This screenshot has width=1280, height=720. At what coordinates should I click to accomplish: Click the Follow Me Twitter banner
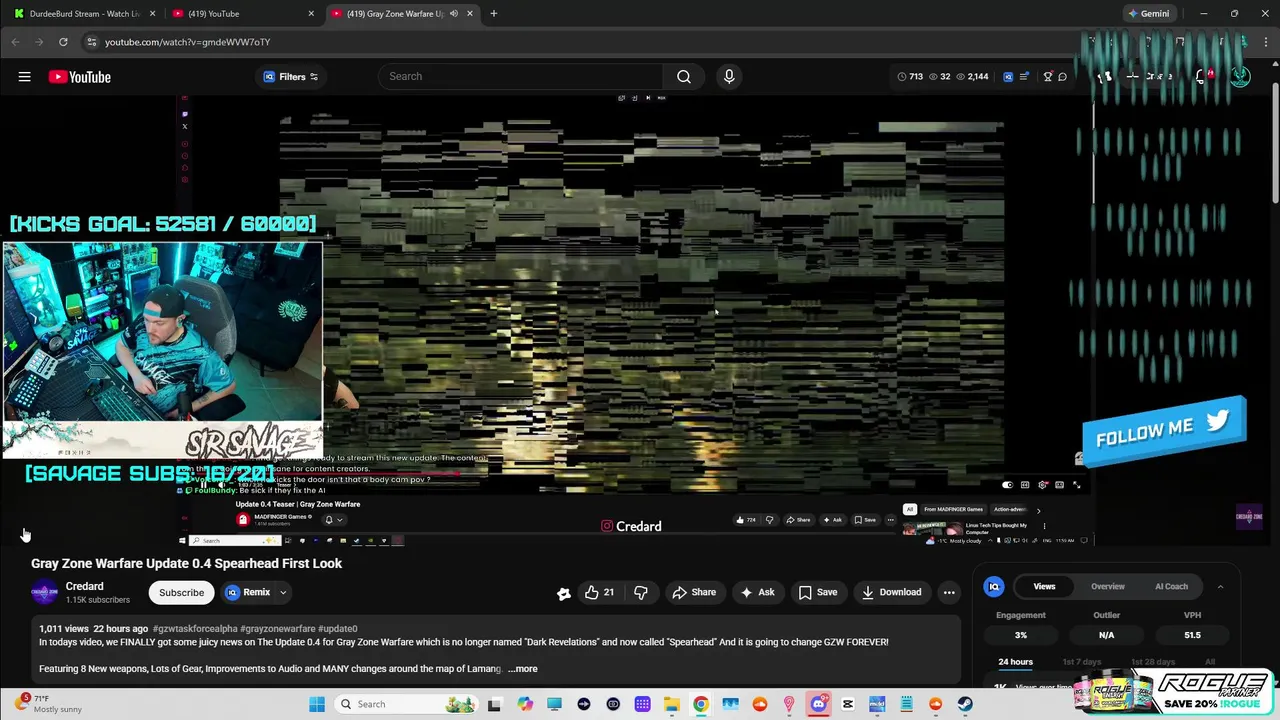[1164, 431]
